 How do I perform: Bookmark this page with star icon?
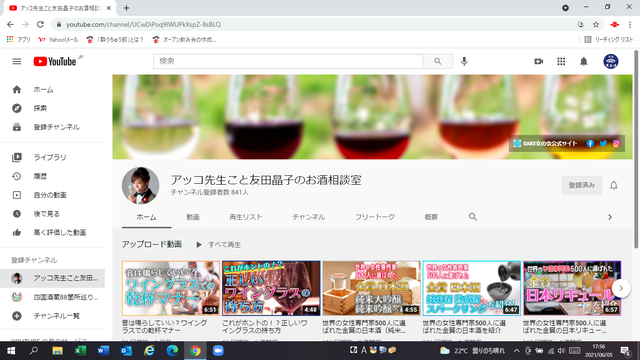[596, 24]
